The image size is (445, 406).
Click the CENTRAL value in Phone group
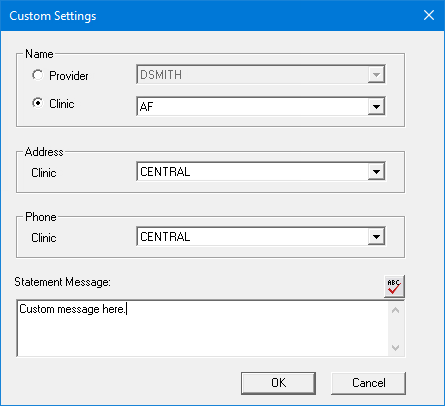[165, 237]
